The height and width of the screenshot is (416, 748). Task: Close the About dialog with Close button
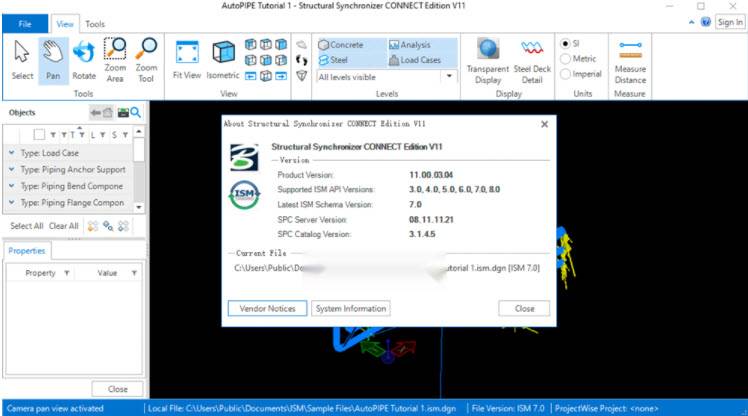pos(524,309)
